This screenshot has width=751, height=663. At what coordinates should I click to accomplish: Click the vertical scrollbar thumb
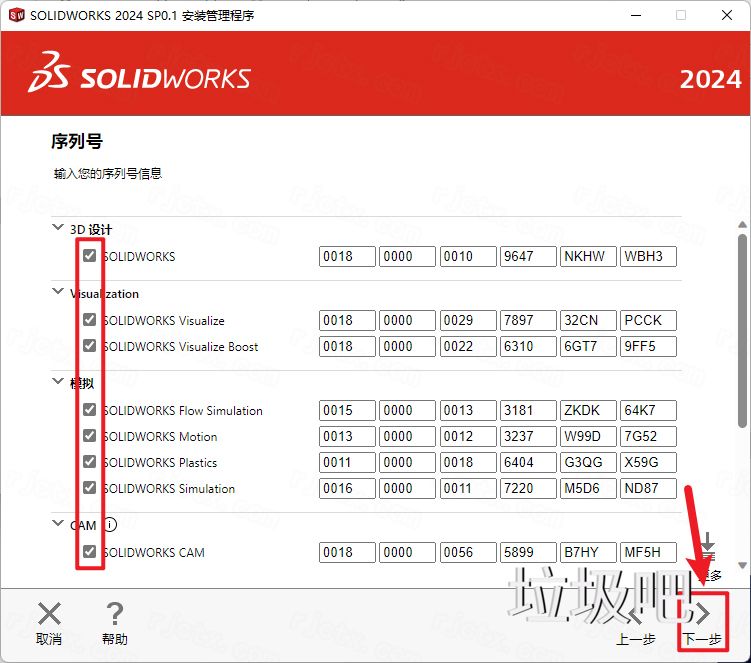[742, 330]
